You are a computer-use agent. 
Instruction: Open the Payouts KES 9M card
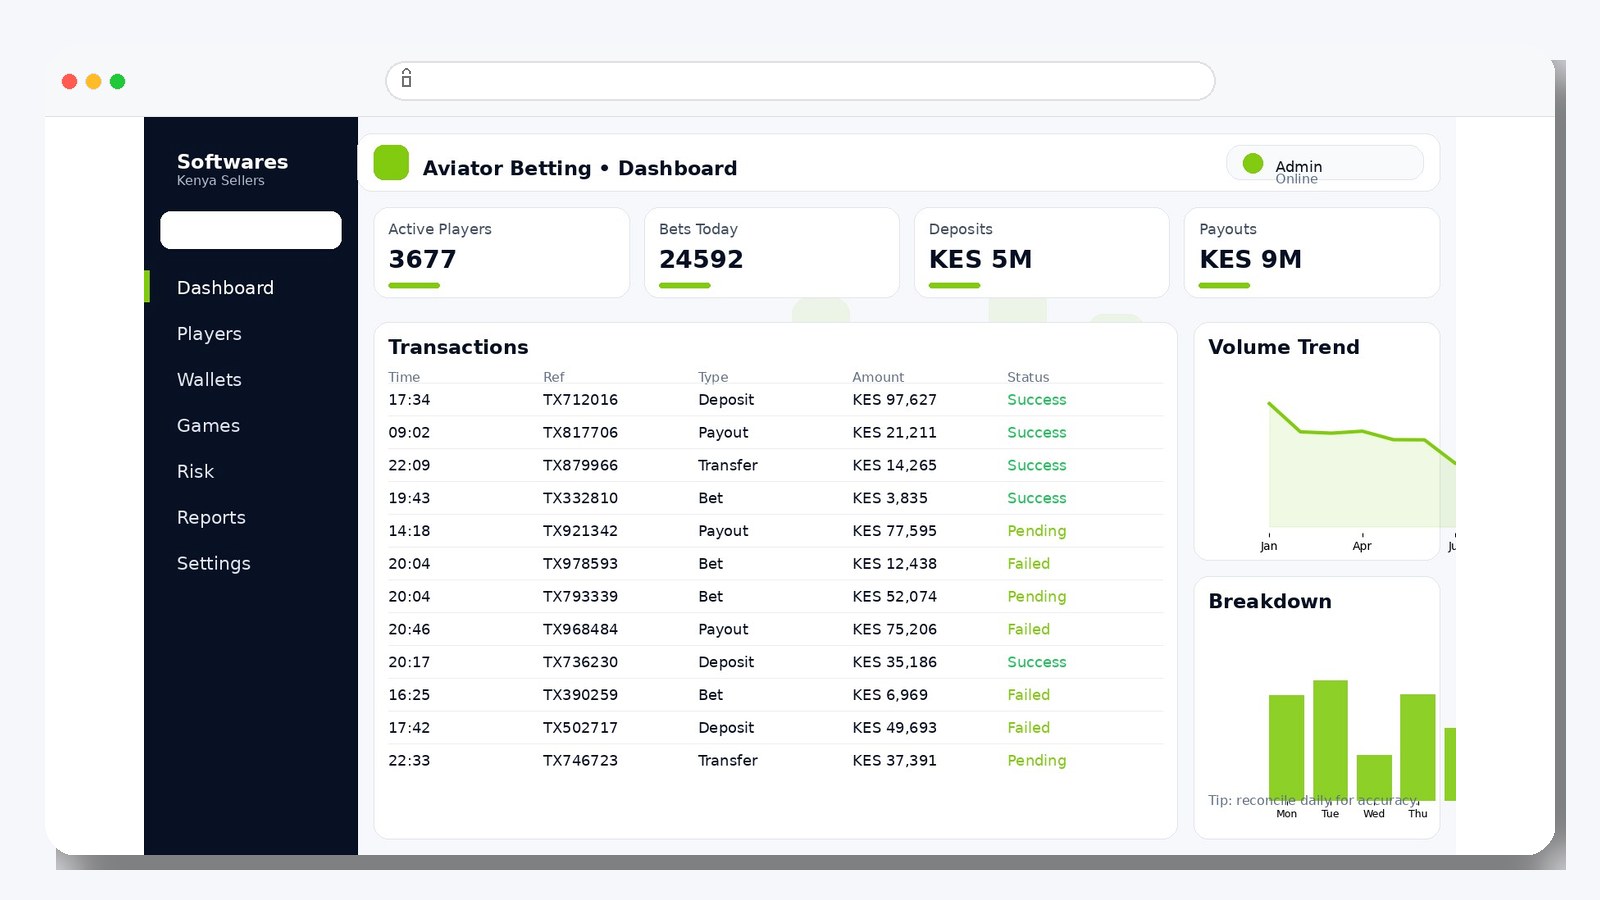tap(1311, 252)
